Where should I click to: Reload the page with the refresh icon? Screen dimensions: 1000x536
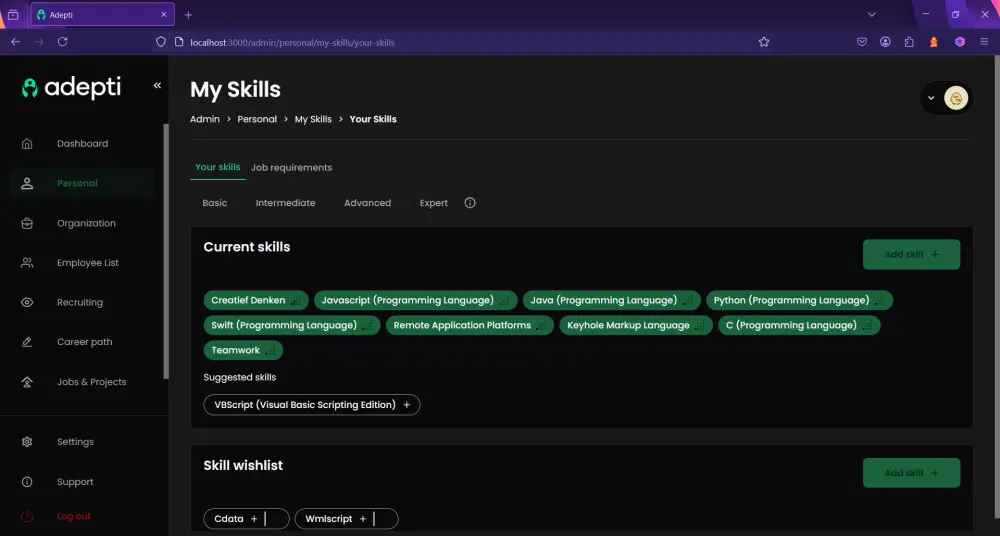click(x=62, y=41)
